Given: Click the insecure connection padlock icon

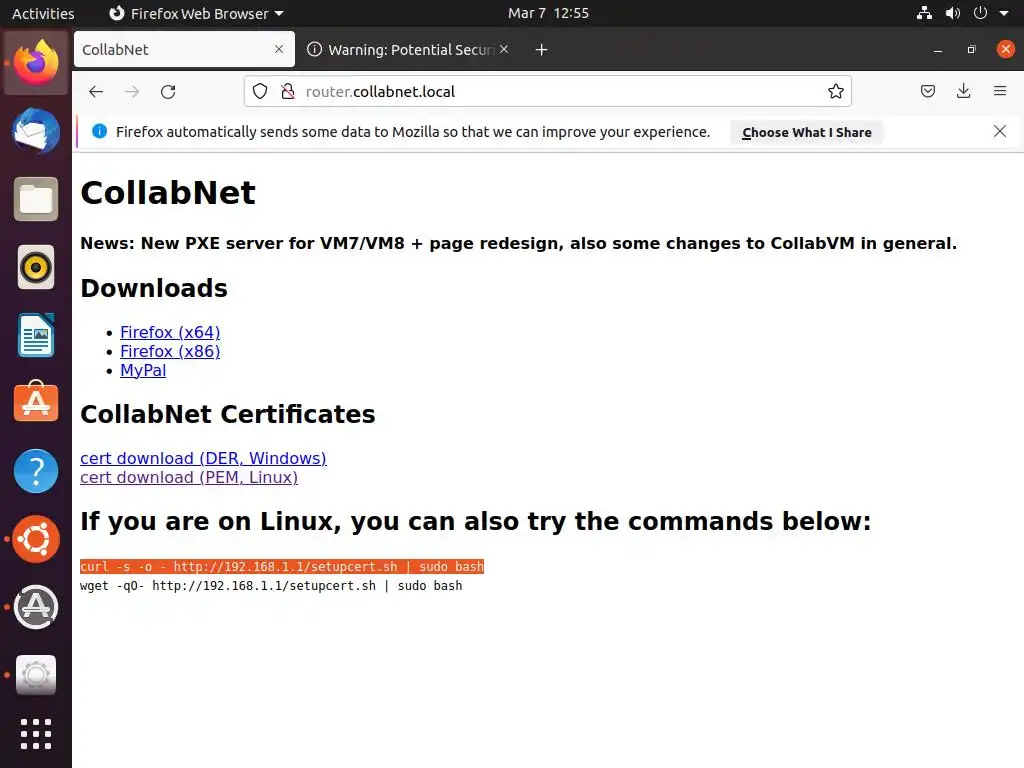Looking at the screenshot, I should point(287,91).
